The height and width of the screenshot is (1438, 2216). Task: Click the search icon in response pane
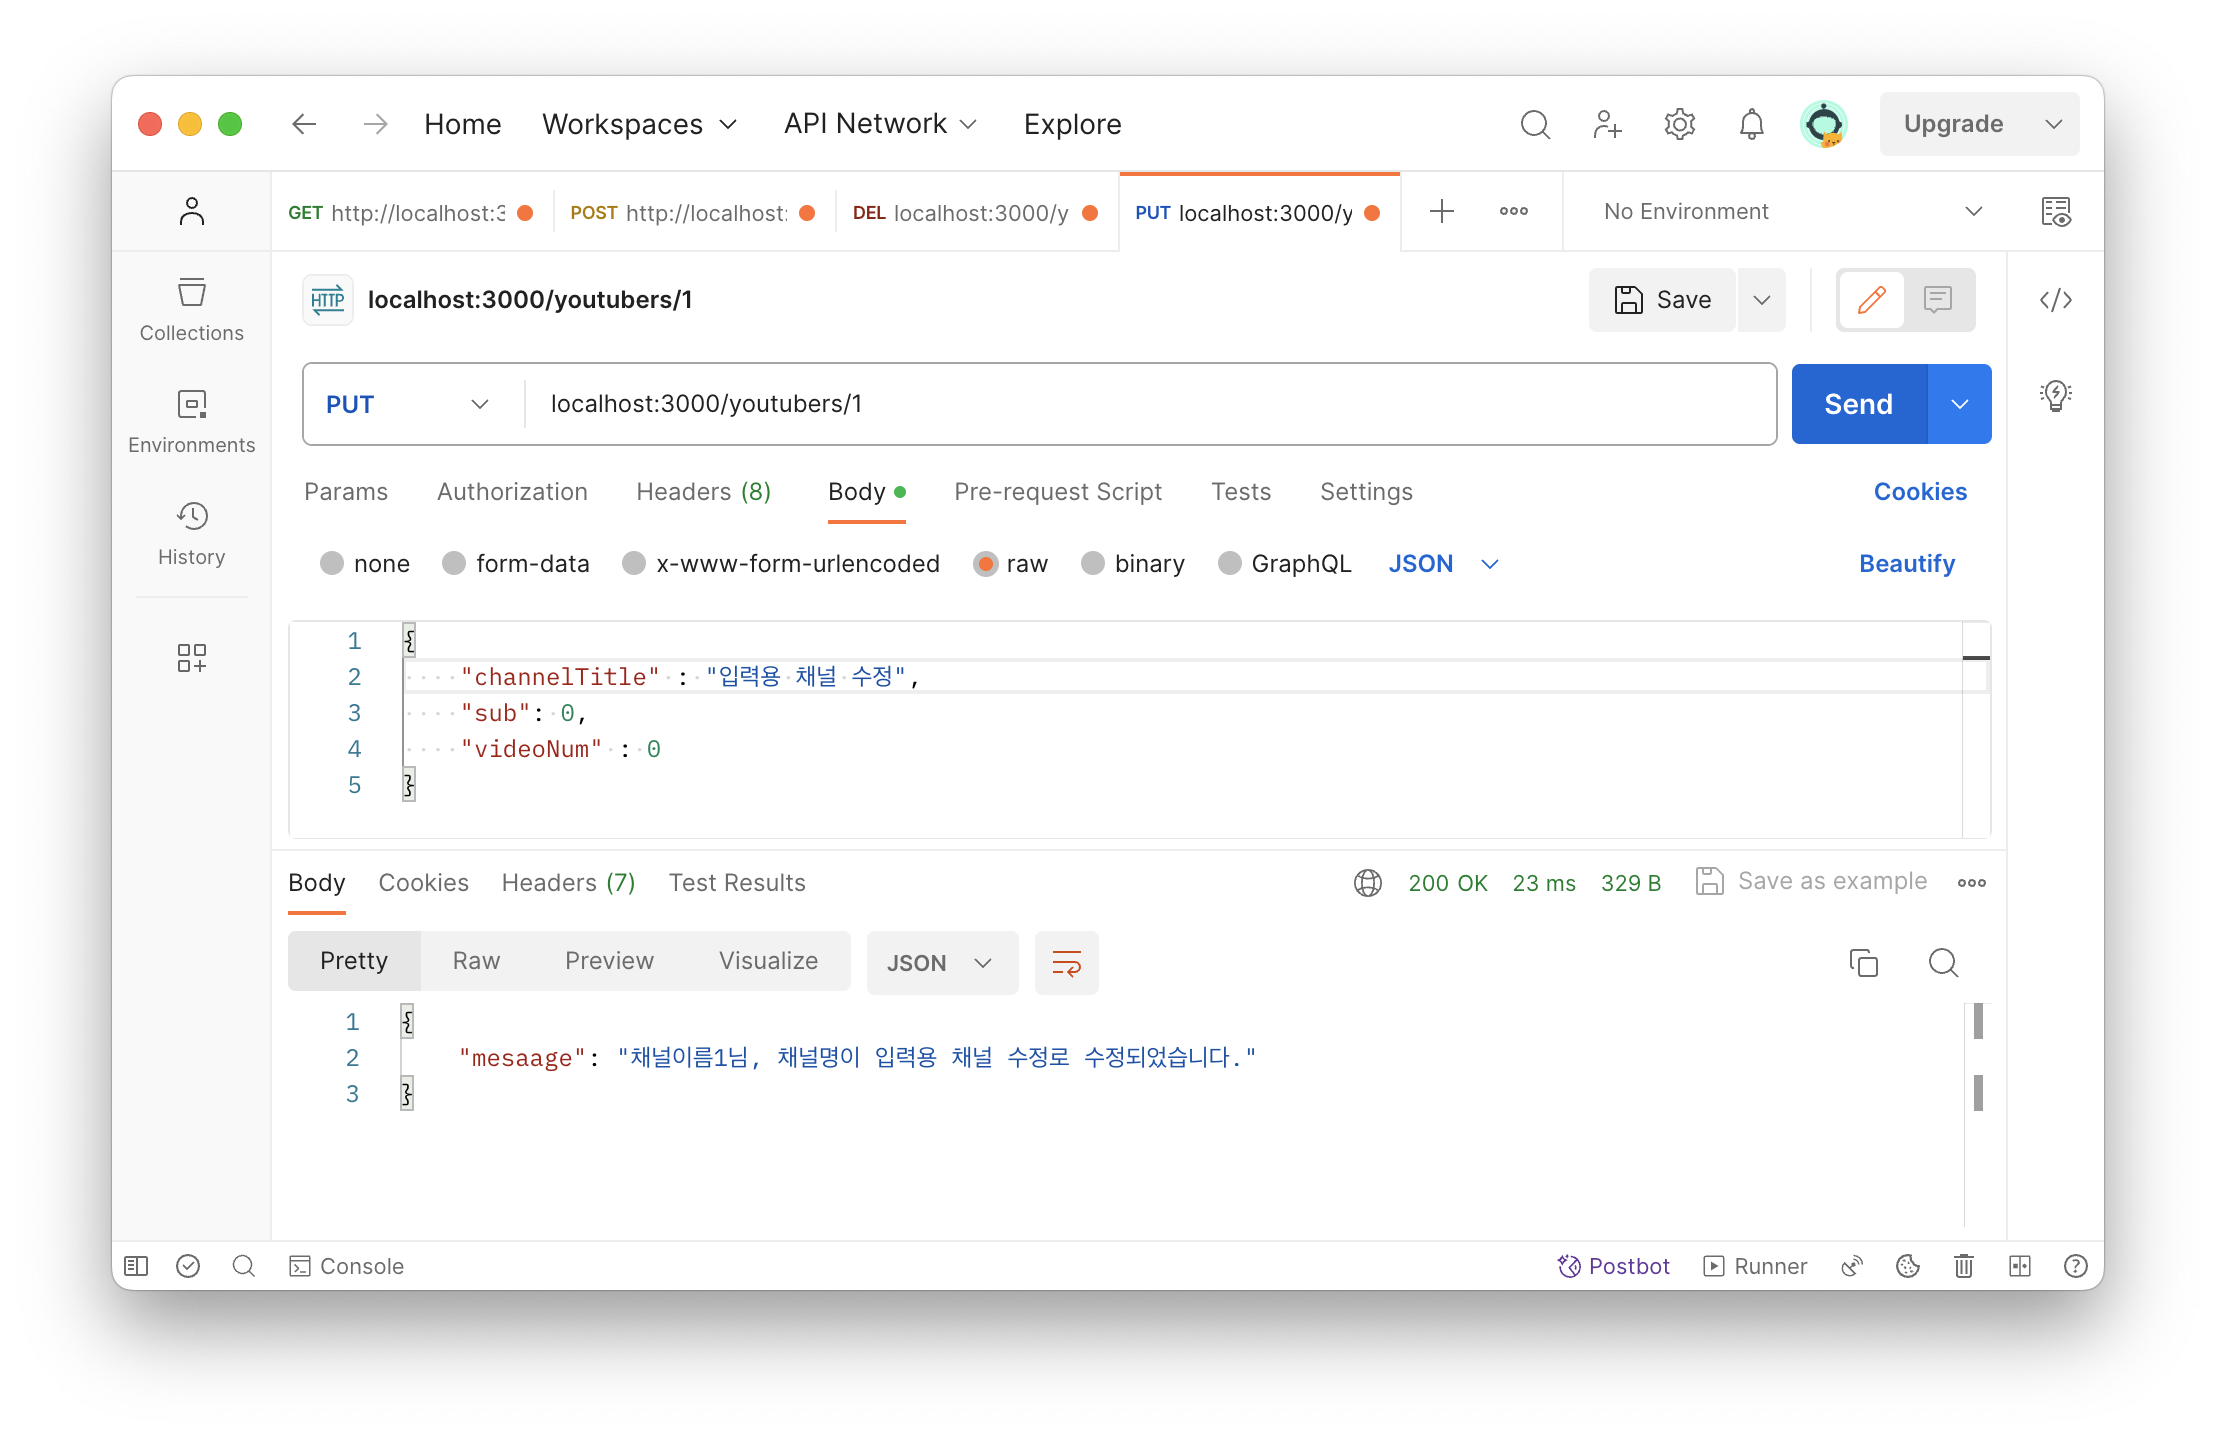pyautogui.click(x=1943, y=962)
